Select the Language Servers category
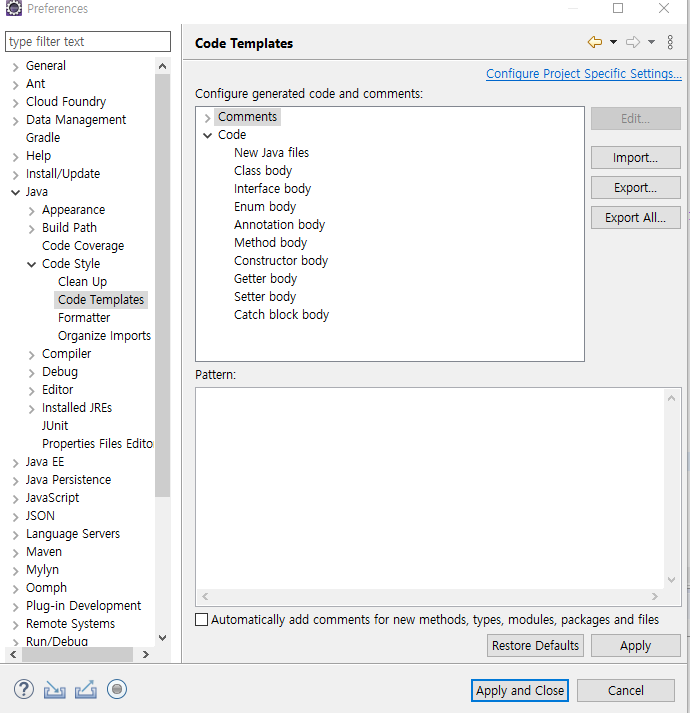The width and height of the screenshot is (690, 713). tap(73, 533)
